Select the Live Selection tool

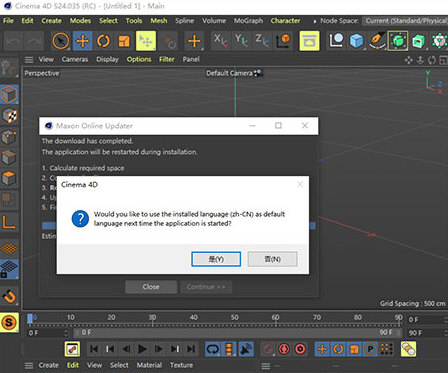point(61,41)
